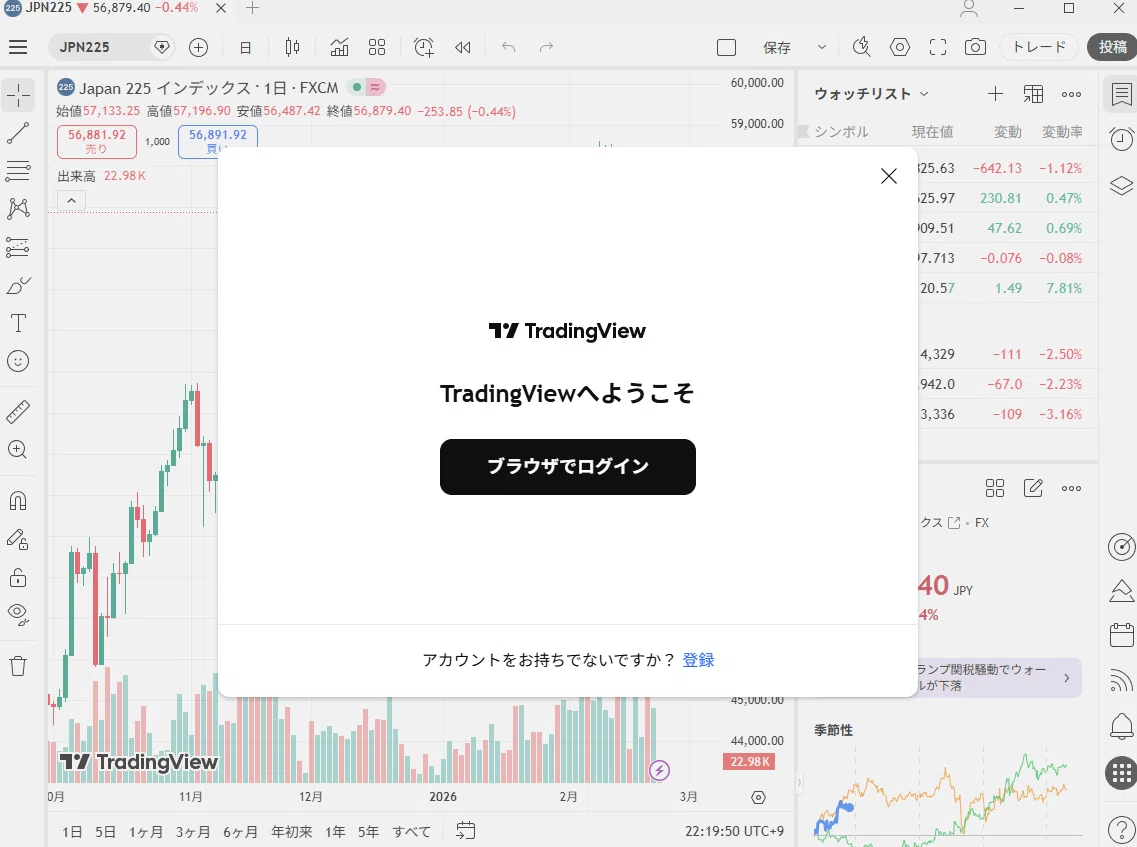
Task: Select the zoom in tool
Action: point(18,450)
